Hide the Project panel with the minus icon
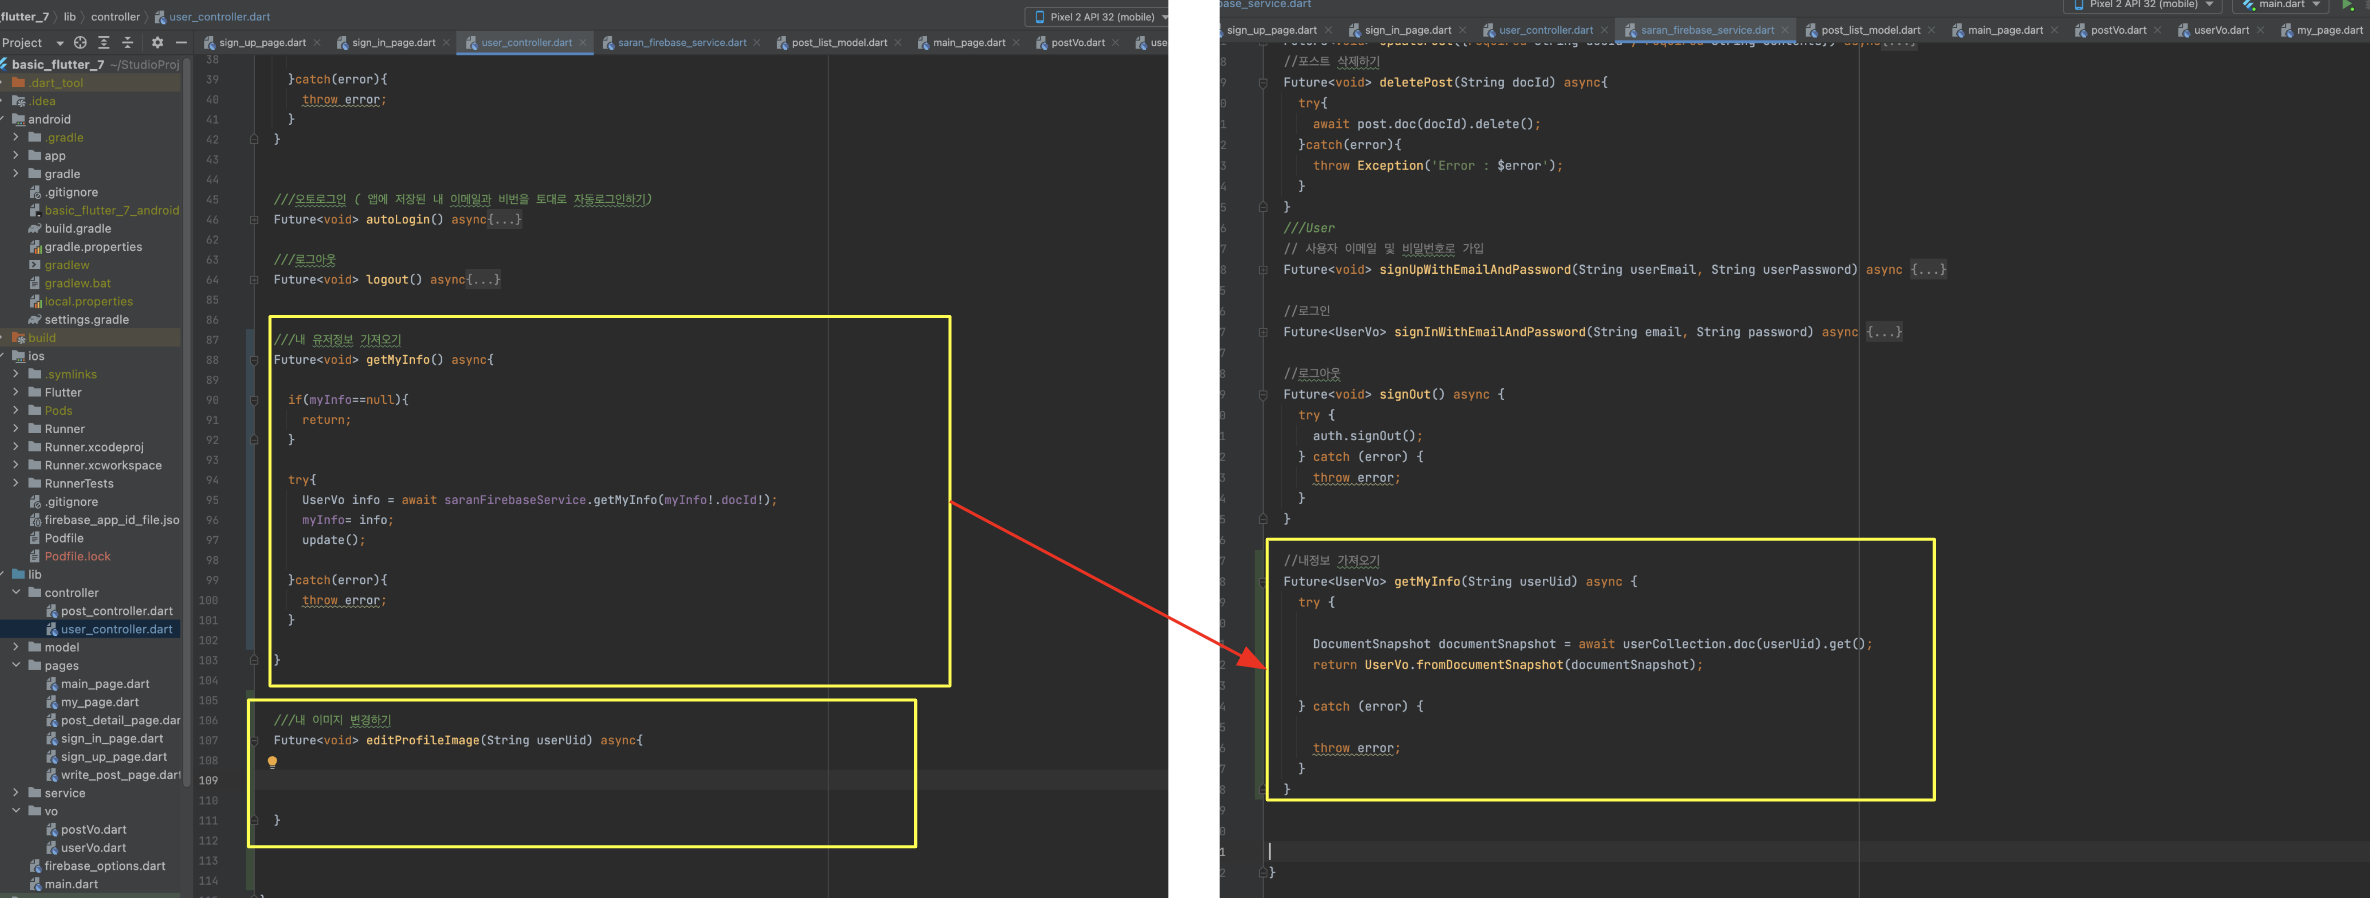The image size is (2370, 898). click(x=181, y=43)
